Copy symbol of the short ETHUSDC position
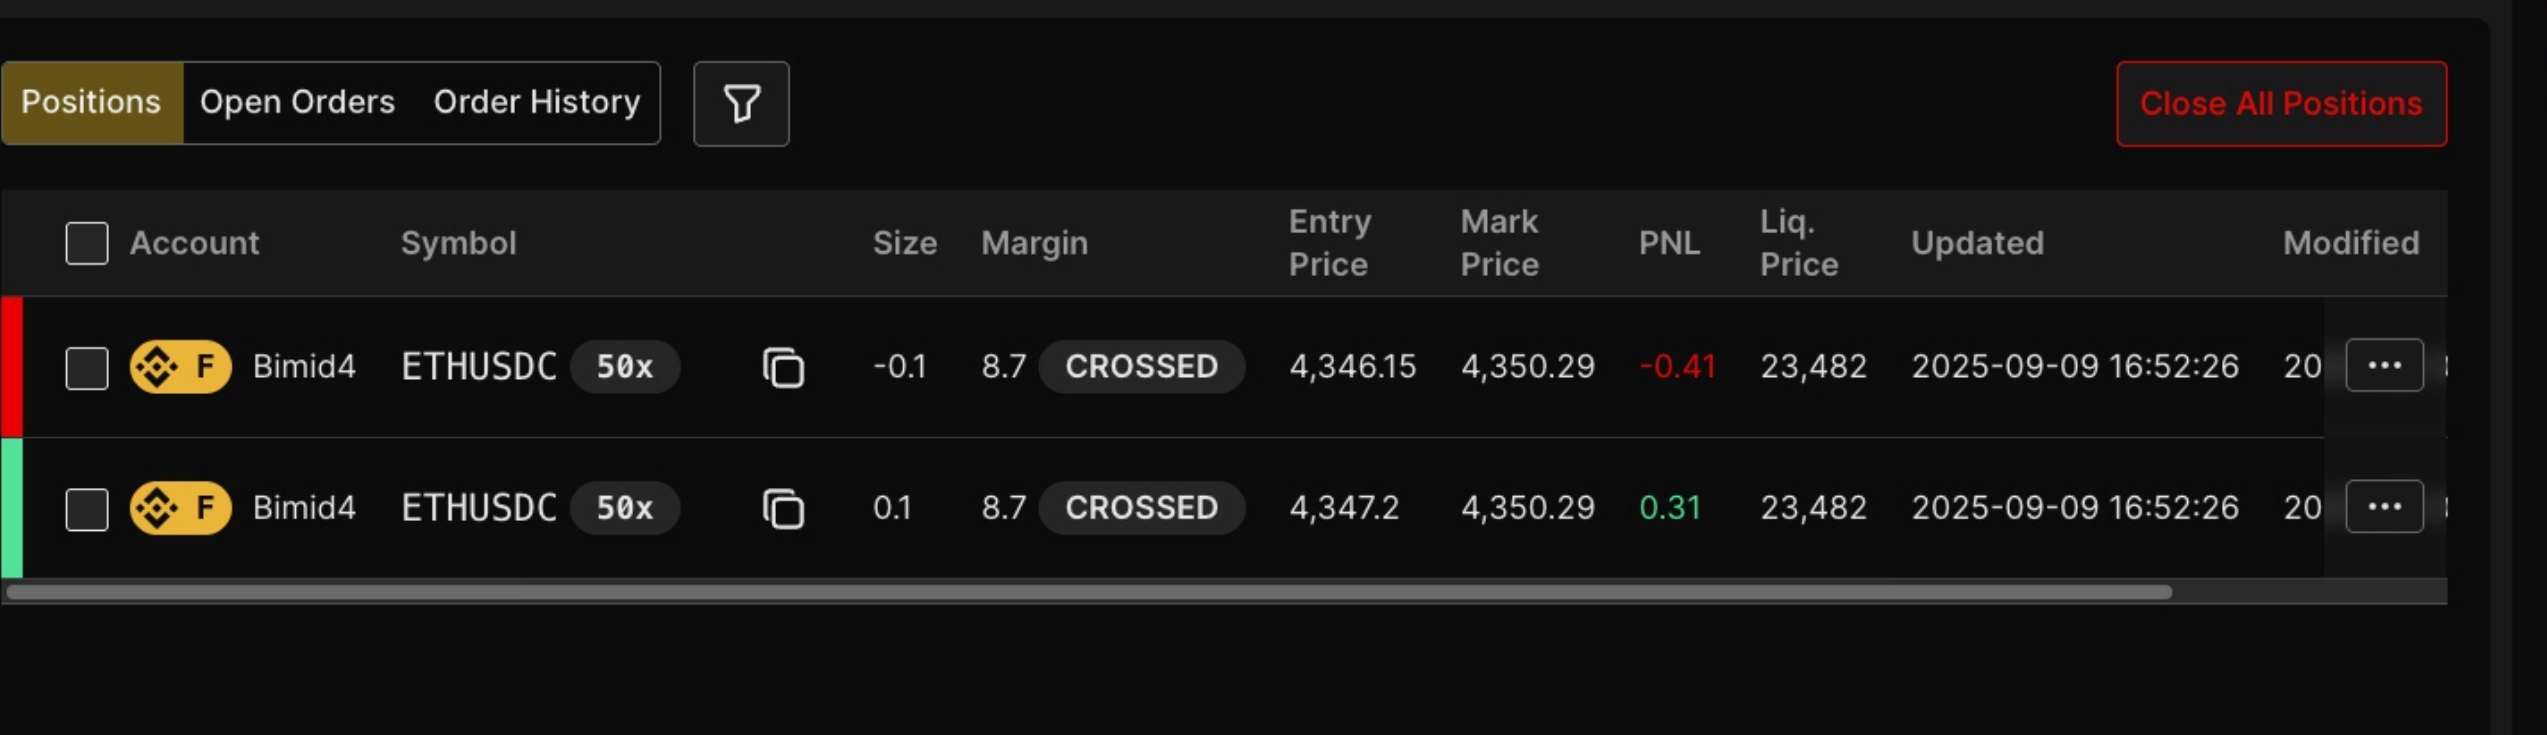Viewport: 2547px width, 735px height. point(783,367)
